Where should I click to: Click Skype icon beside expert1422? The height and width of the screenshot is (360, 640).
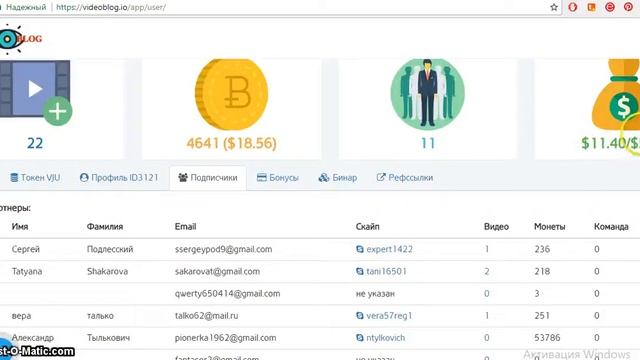coord(360,249)
